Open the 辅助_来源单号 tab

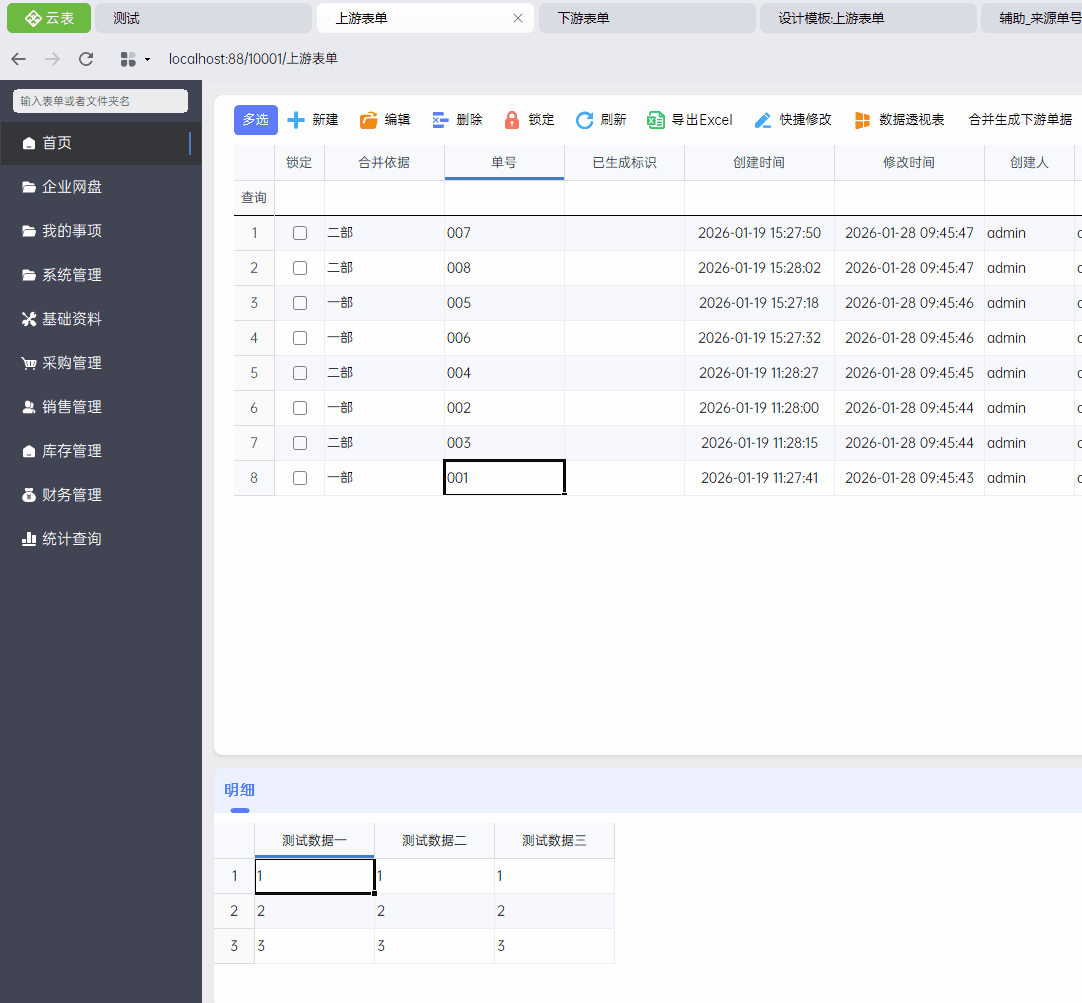1032,18
